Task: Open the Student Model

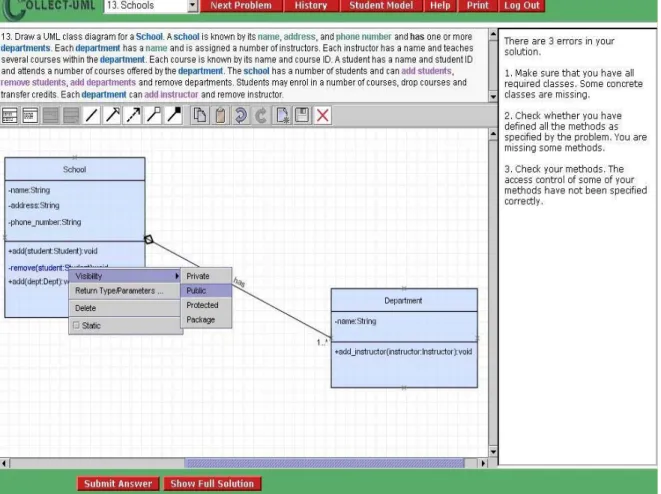Action: click(381, 5)
